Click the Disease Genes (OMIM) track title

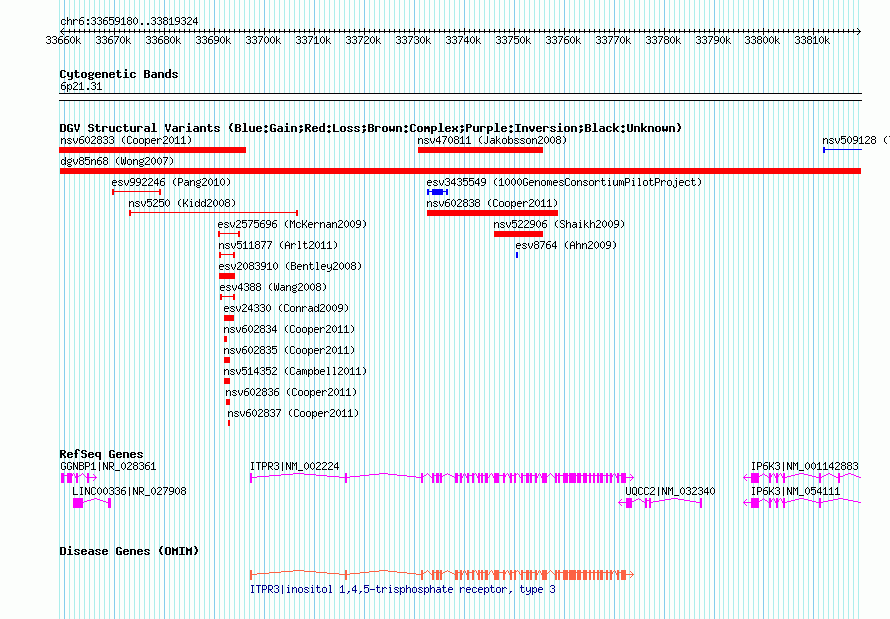coord(129,551)
